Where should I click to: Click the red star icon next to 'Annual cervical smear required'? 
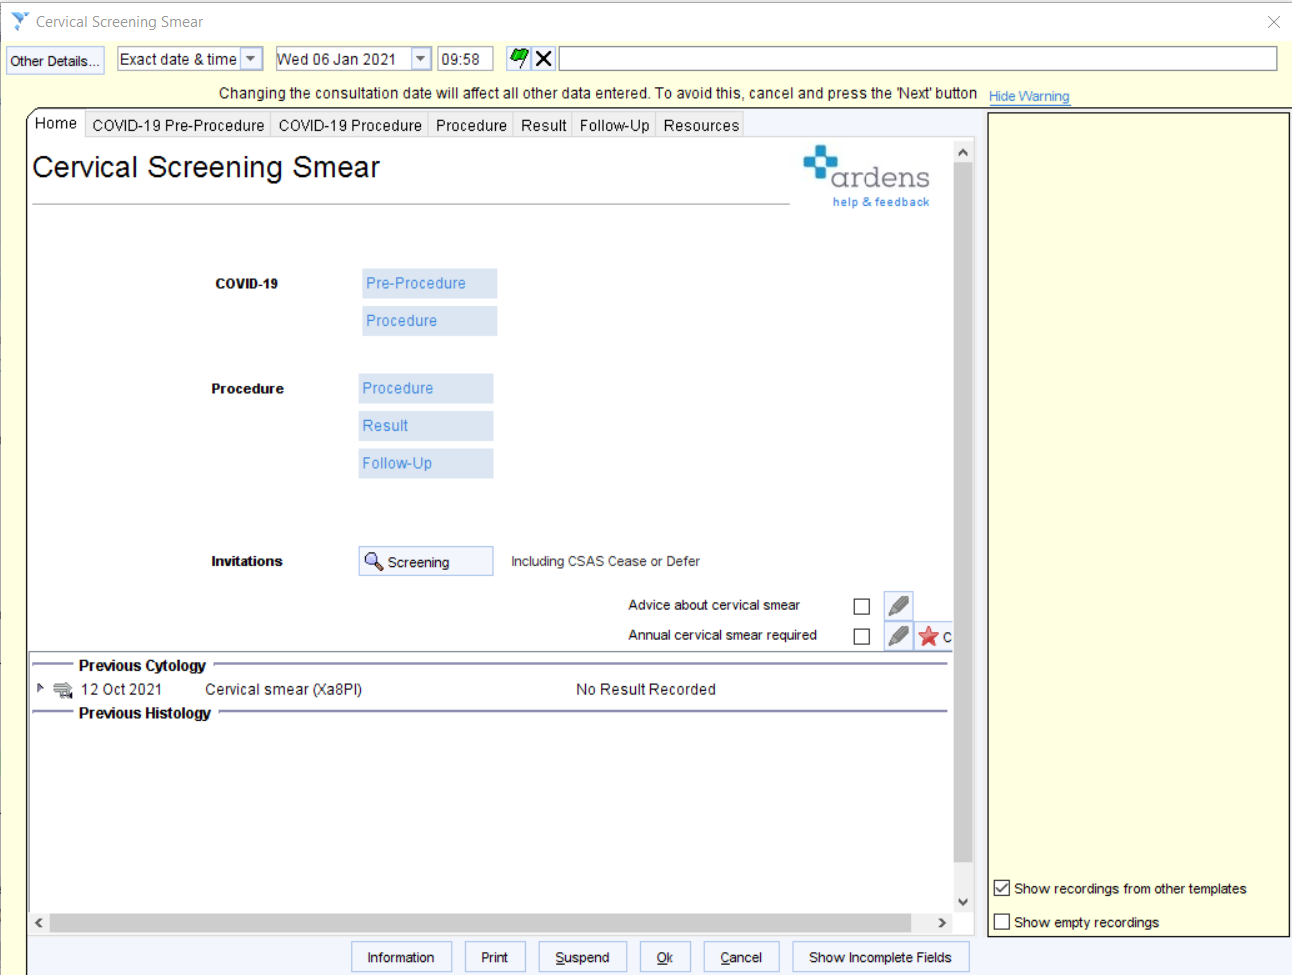(930, 636)
